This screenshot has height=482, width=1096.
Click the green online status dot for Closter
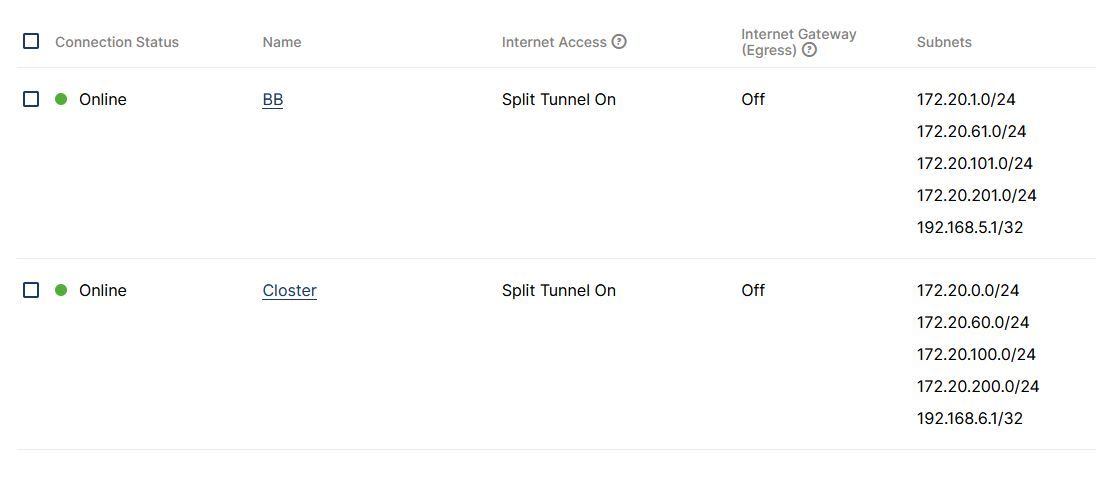click(x=61, y=290)
